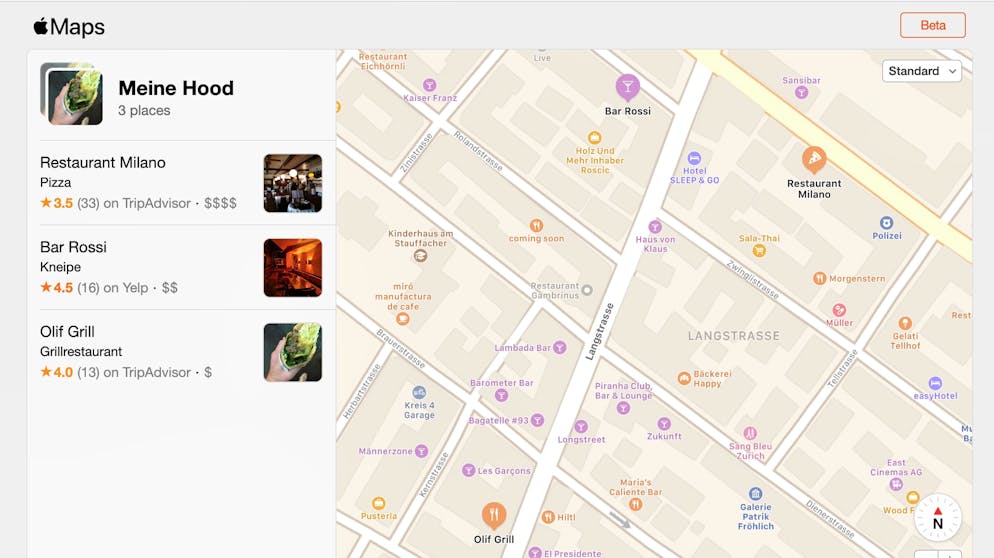
Task: Open the Restaurant Milano photo thumbnail
Action: click(293, 183)
